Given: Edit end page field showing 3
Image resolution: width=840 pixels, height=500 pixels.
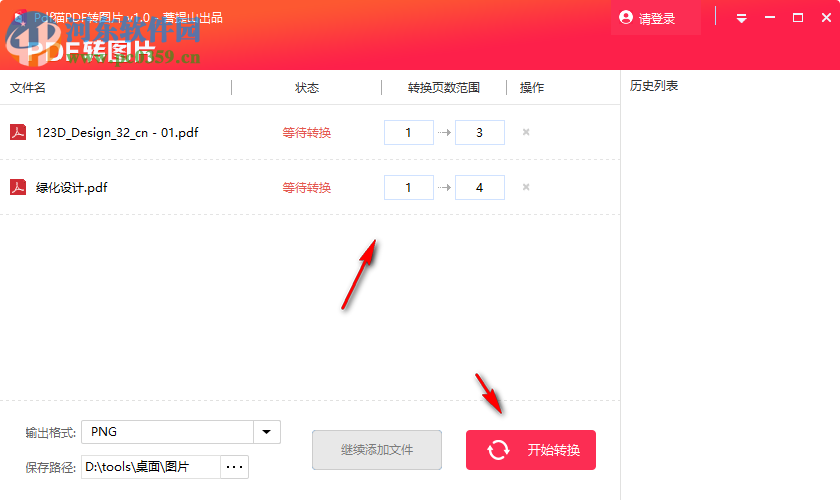Looking at the screenshot, I should pyautogui.click(x=479, y=132).
